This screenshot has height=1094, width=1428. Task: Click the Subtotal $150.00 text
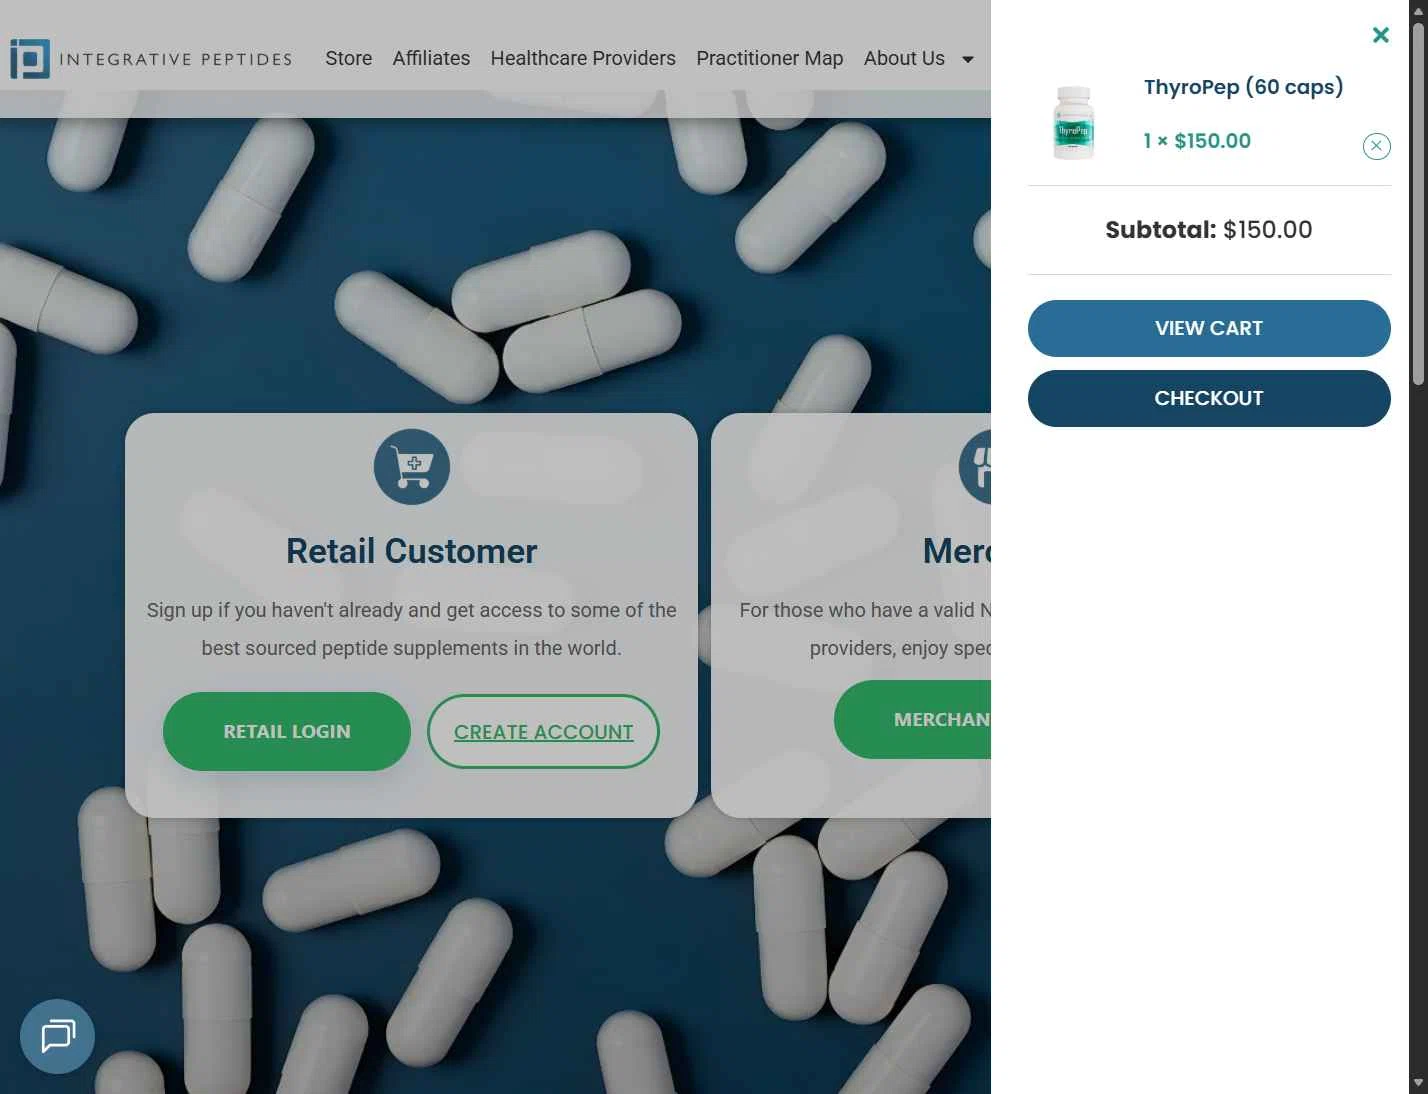1209,229
